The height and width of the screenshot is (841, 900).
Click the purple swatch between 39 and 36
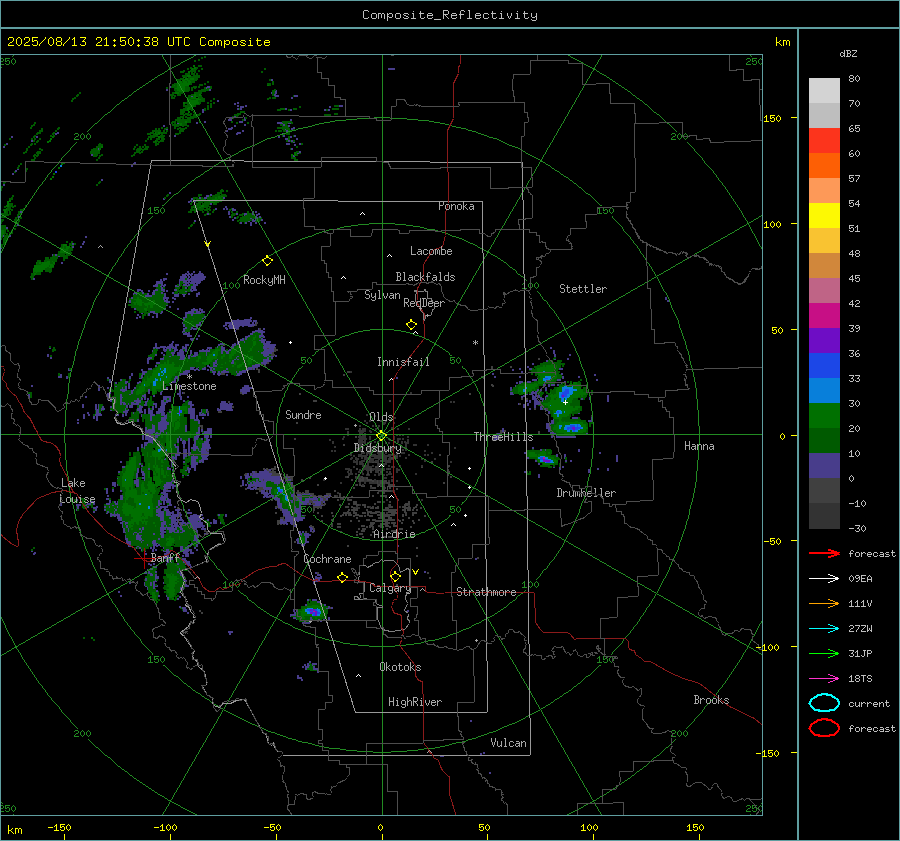pos(824,341)
